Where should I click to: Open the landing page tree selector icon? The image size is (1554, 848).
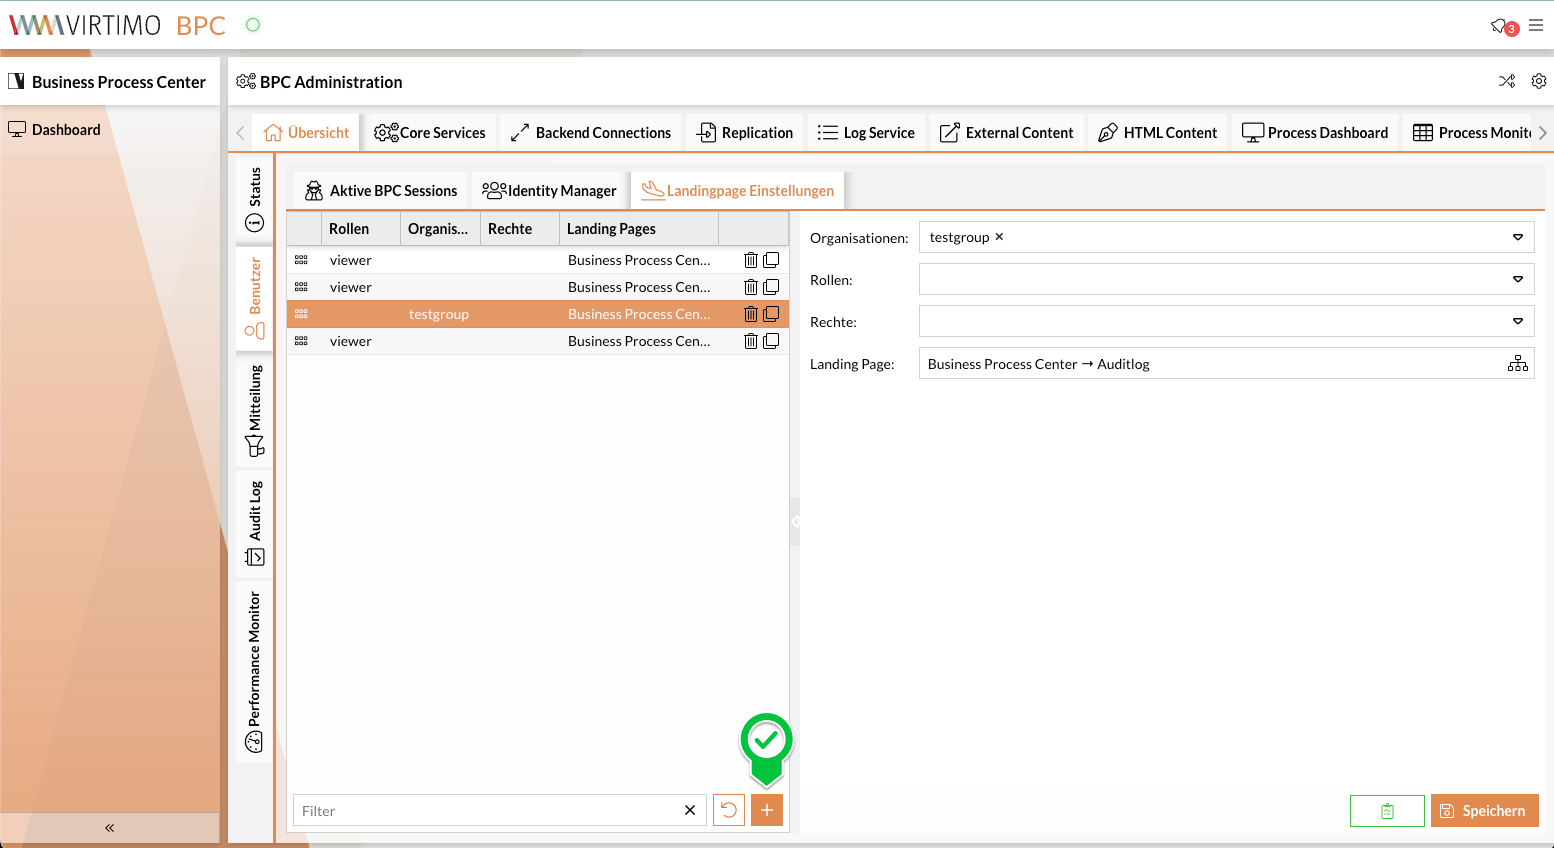click(x=1517, y=364)
